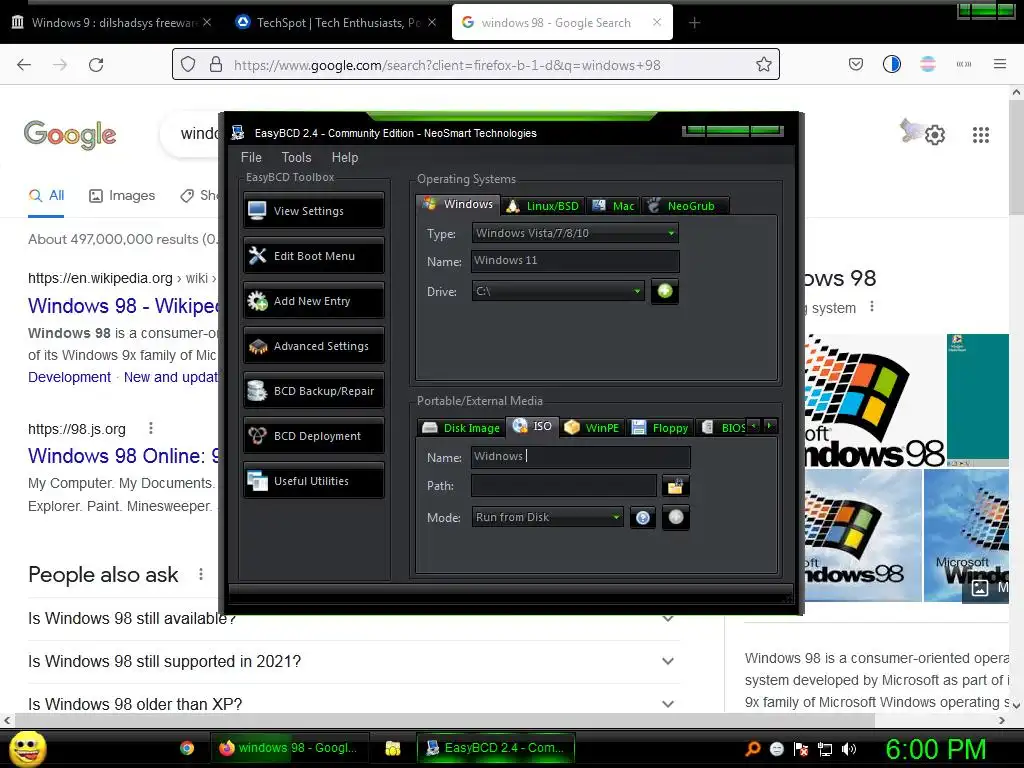1024x768 pixels.
Task: Open the Pocket save icon in Firefox
Action: click(856, 64)
